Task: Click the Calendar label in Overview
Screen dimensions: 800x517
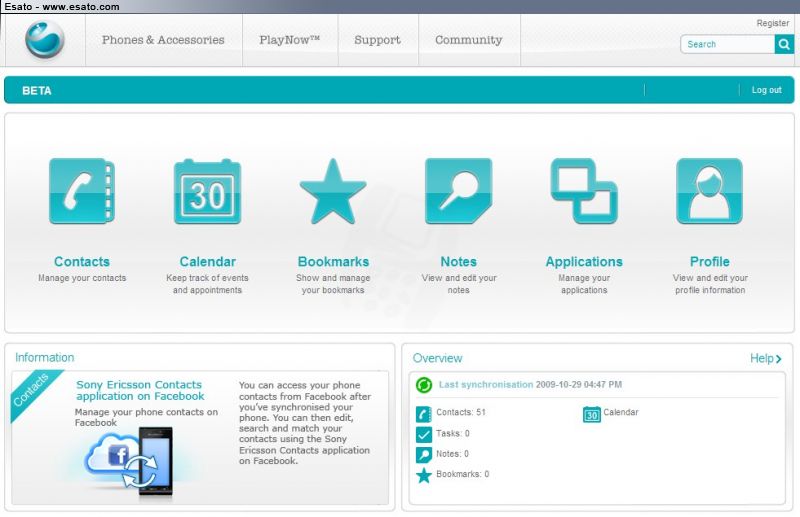Action: click(620, 412)
